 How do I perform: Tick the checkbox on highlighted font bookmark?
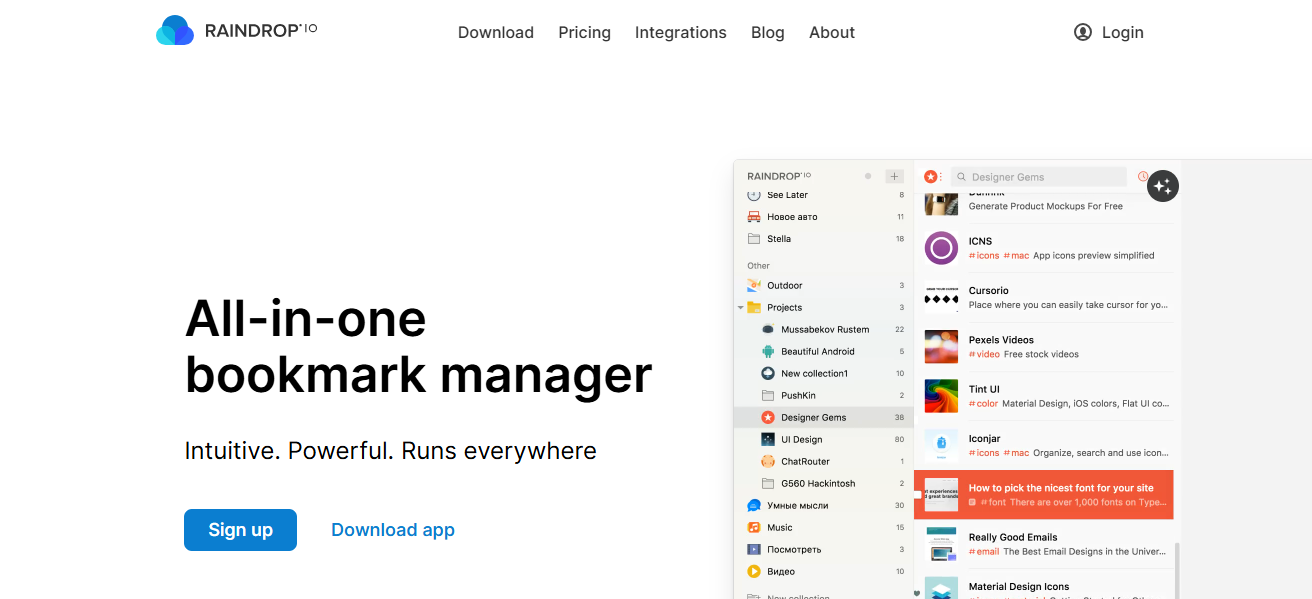918,495
